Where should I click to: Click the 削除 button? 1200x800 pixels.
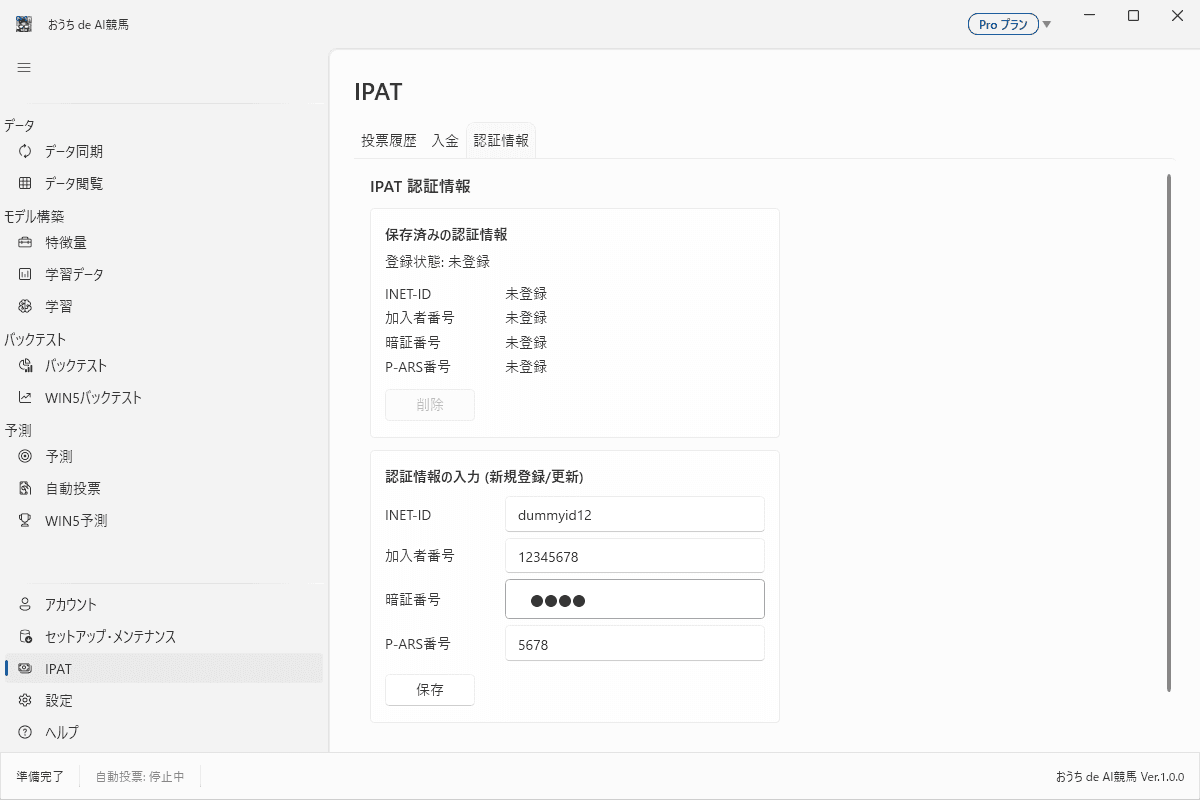point(430,405)
